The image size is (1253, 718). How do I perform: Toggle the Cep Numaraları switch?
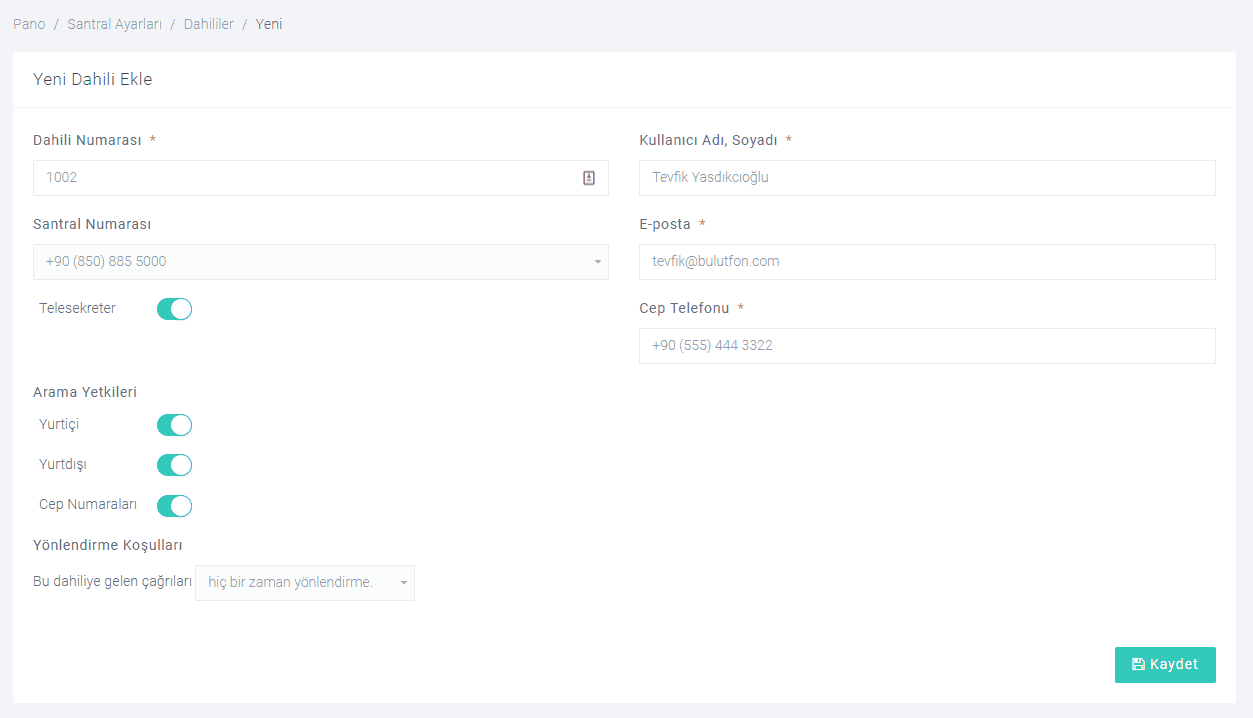[x=174, y=505]
